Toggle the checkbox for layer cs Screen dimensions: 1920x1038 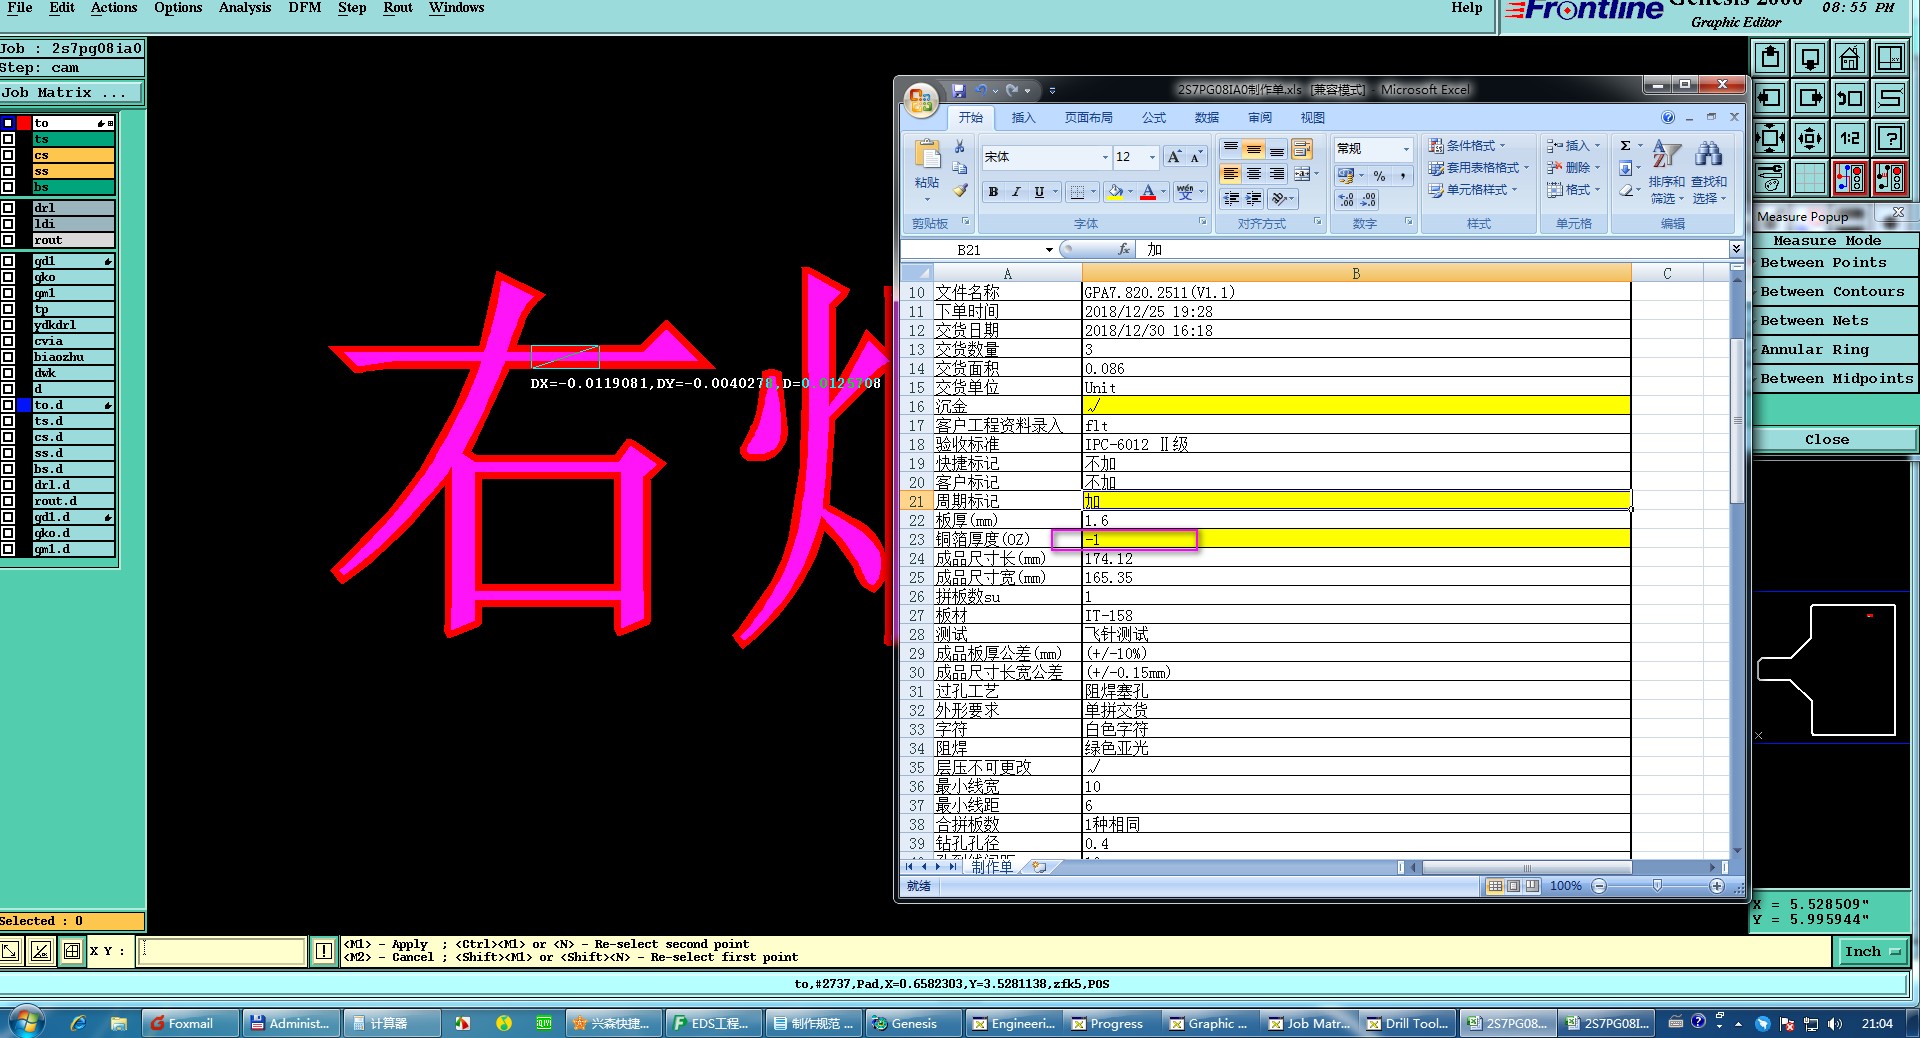[x=8, y=155]
